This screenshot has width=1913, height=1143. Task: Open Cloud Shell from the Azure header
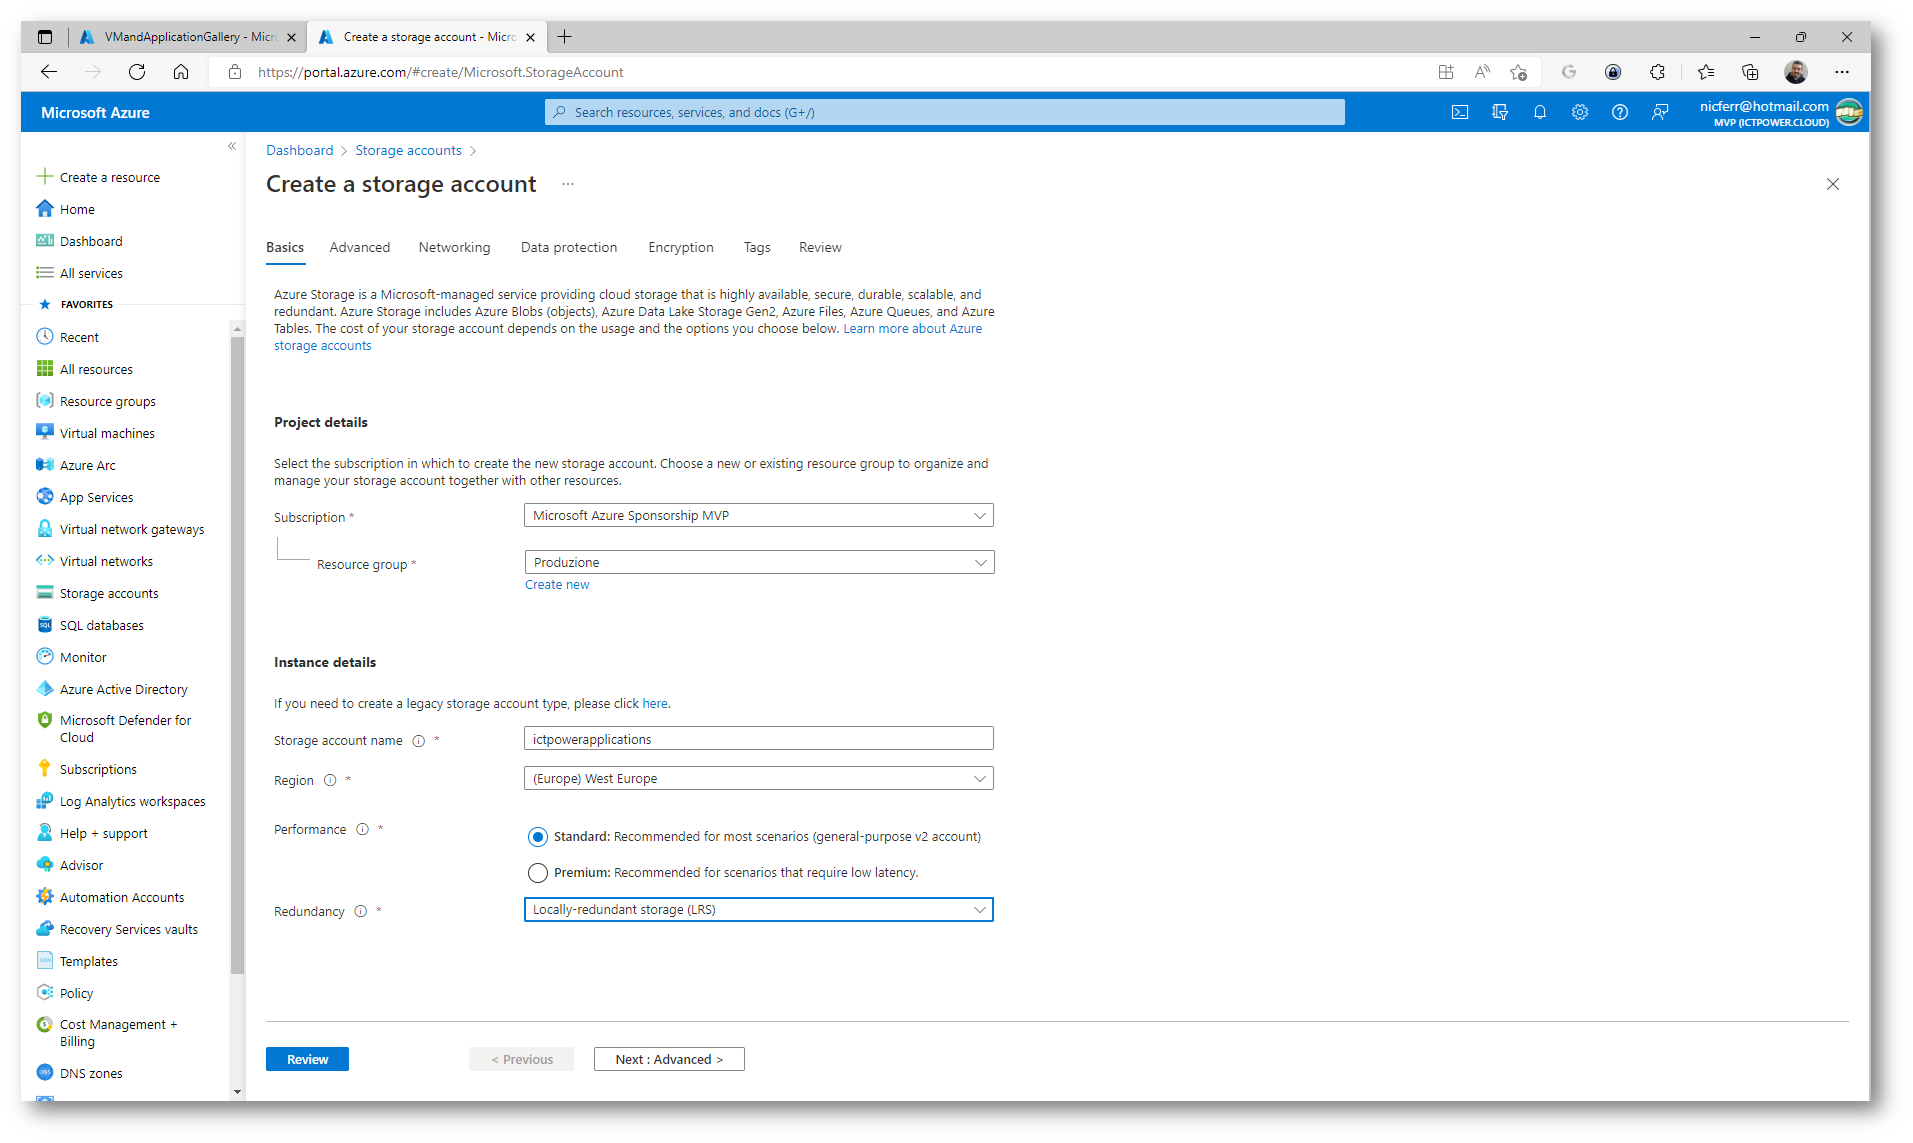coord(1460,112)
